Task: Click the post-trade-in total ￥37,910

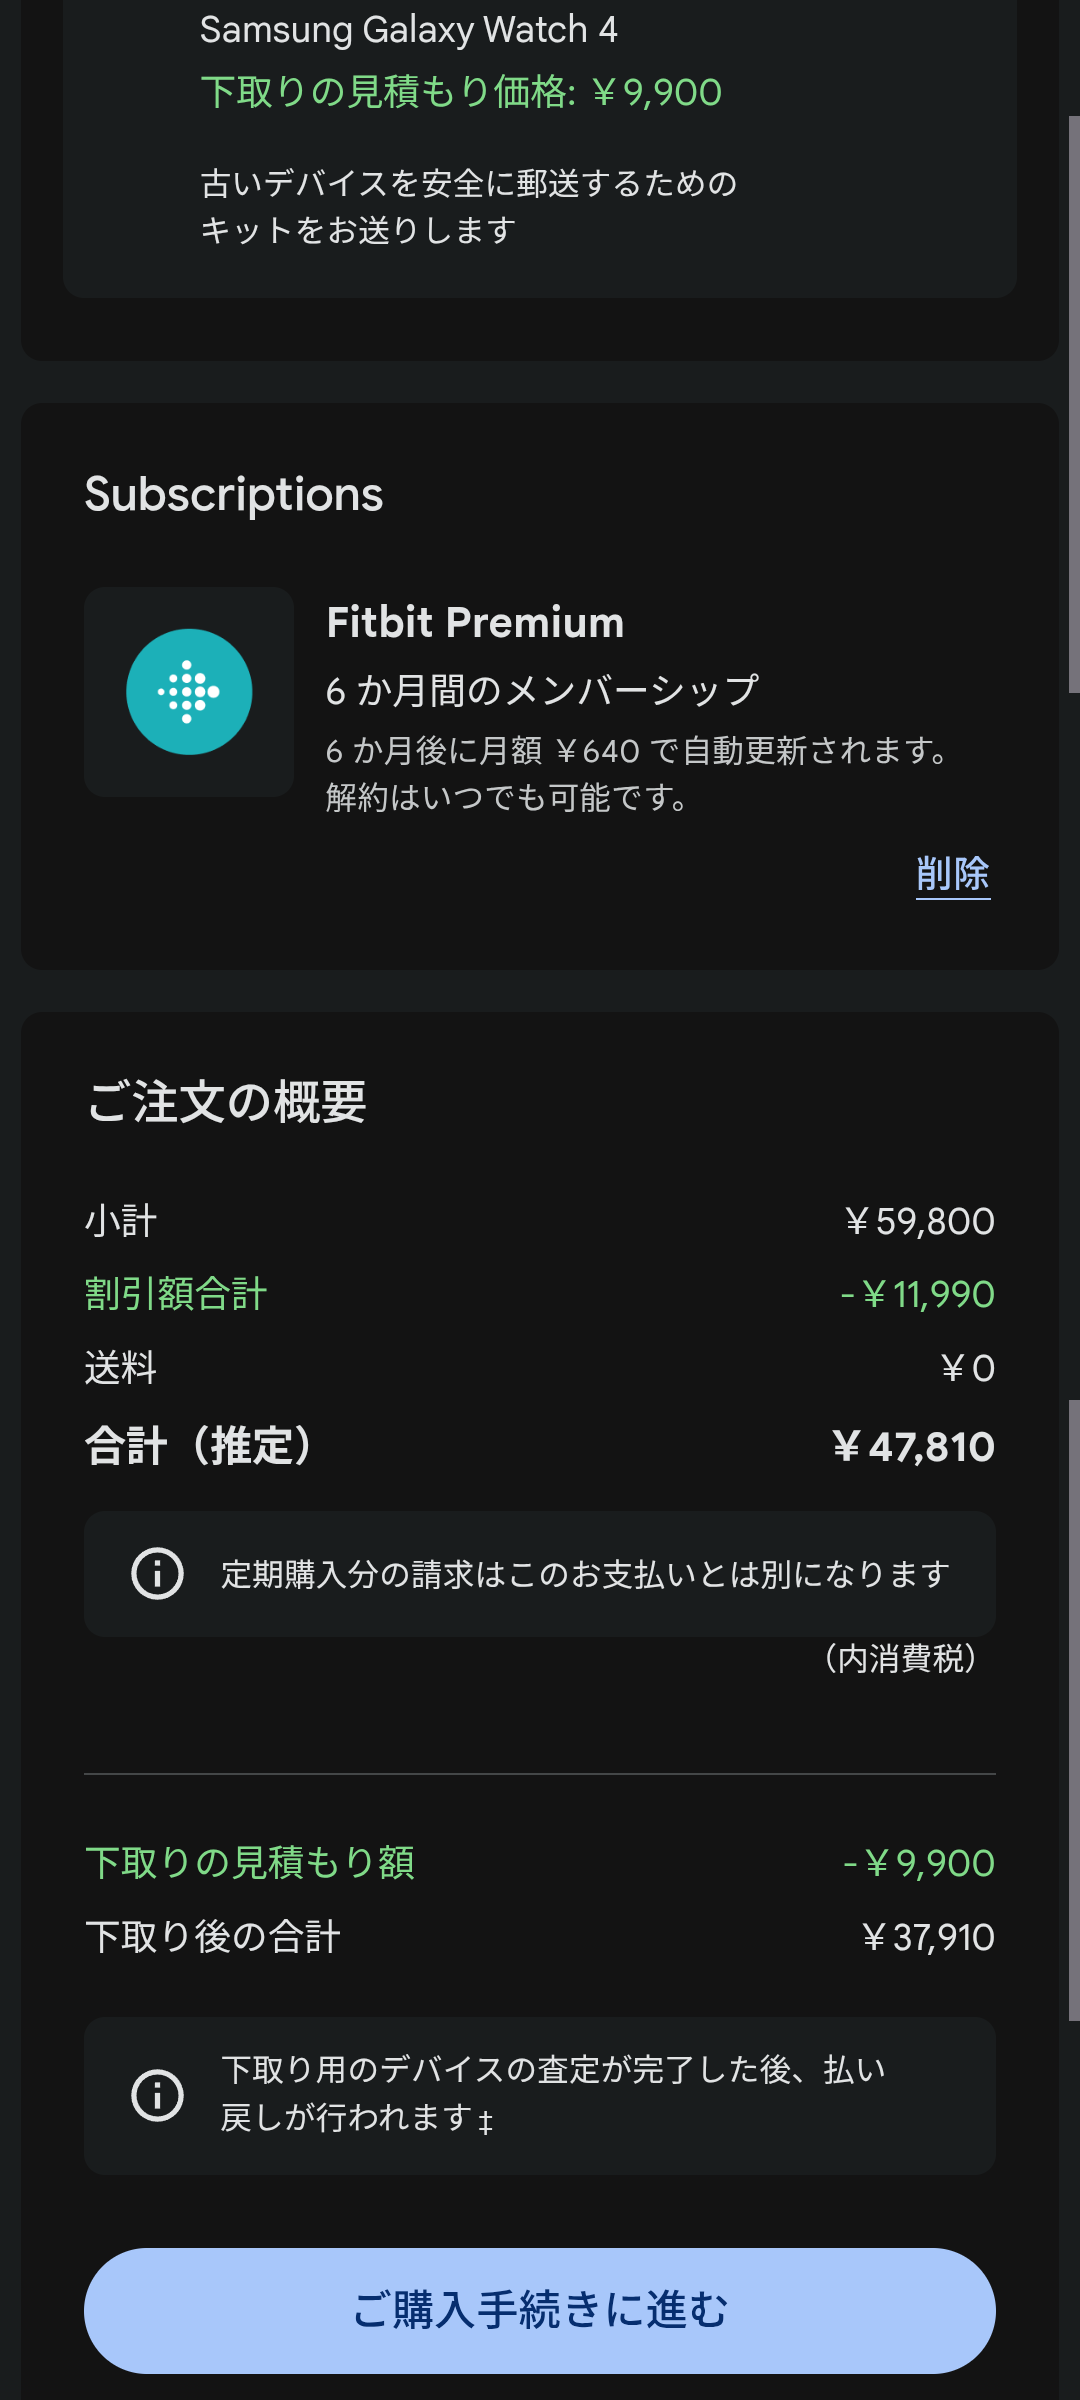Action: pos(927,1937)
